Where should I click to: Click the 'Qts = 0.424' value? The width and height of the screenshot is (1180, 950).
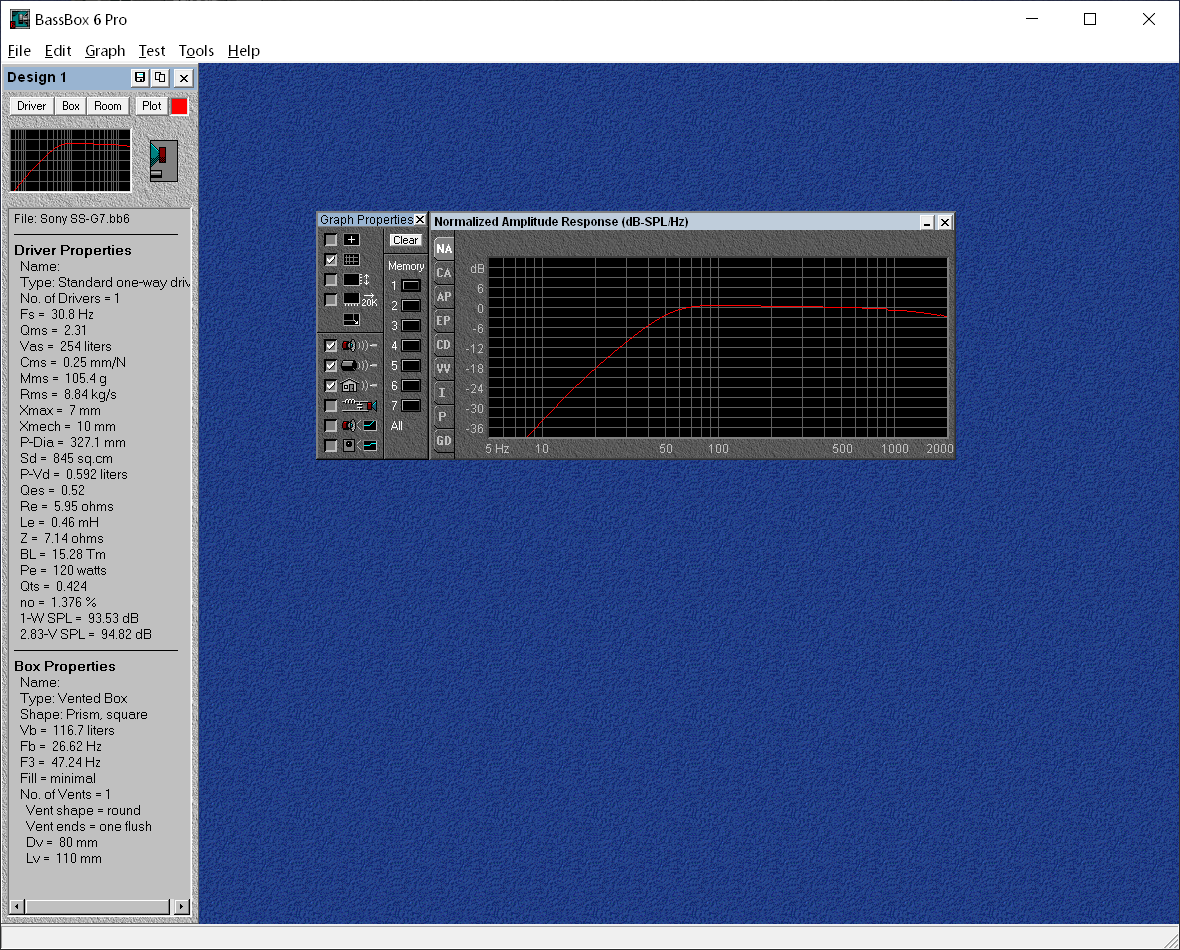coord(53,586)
